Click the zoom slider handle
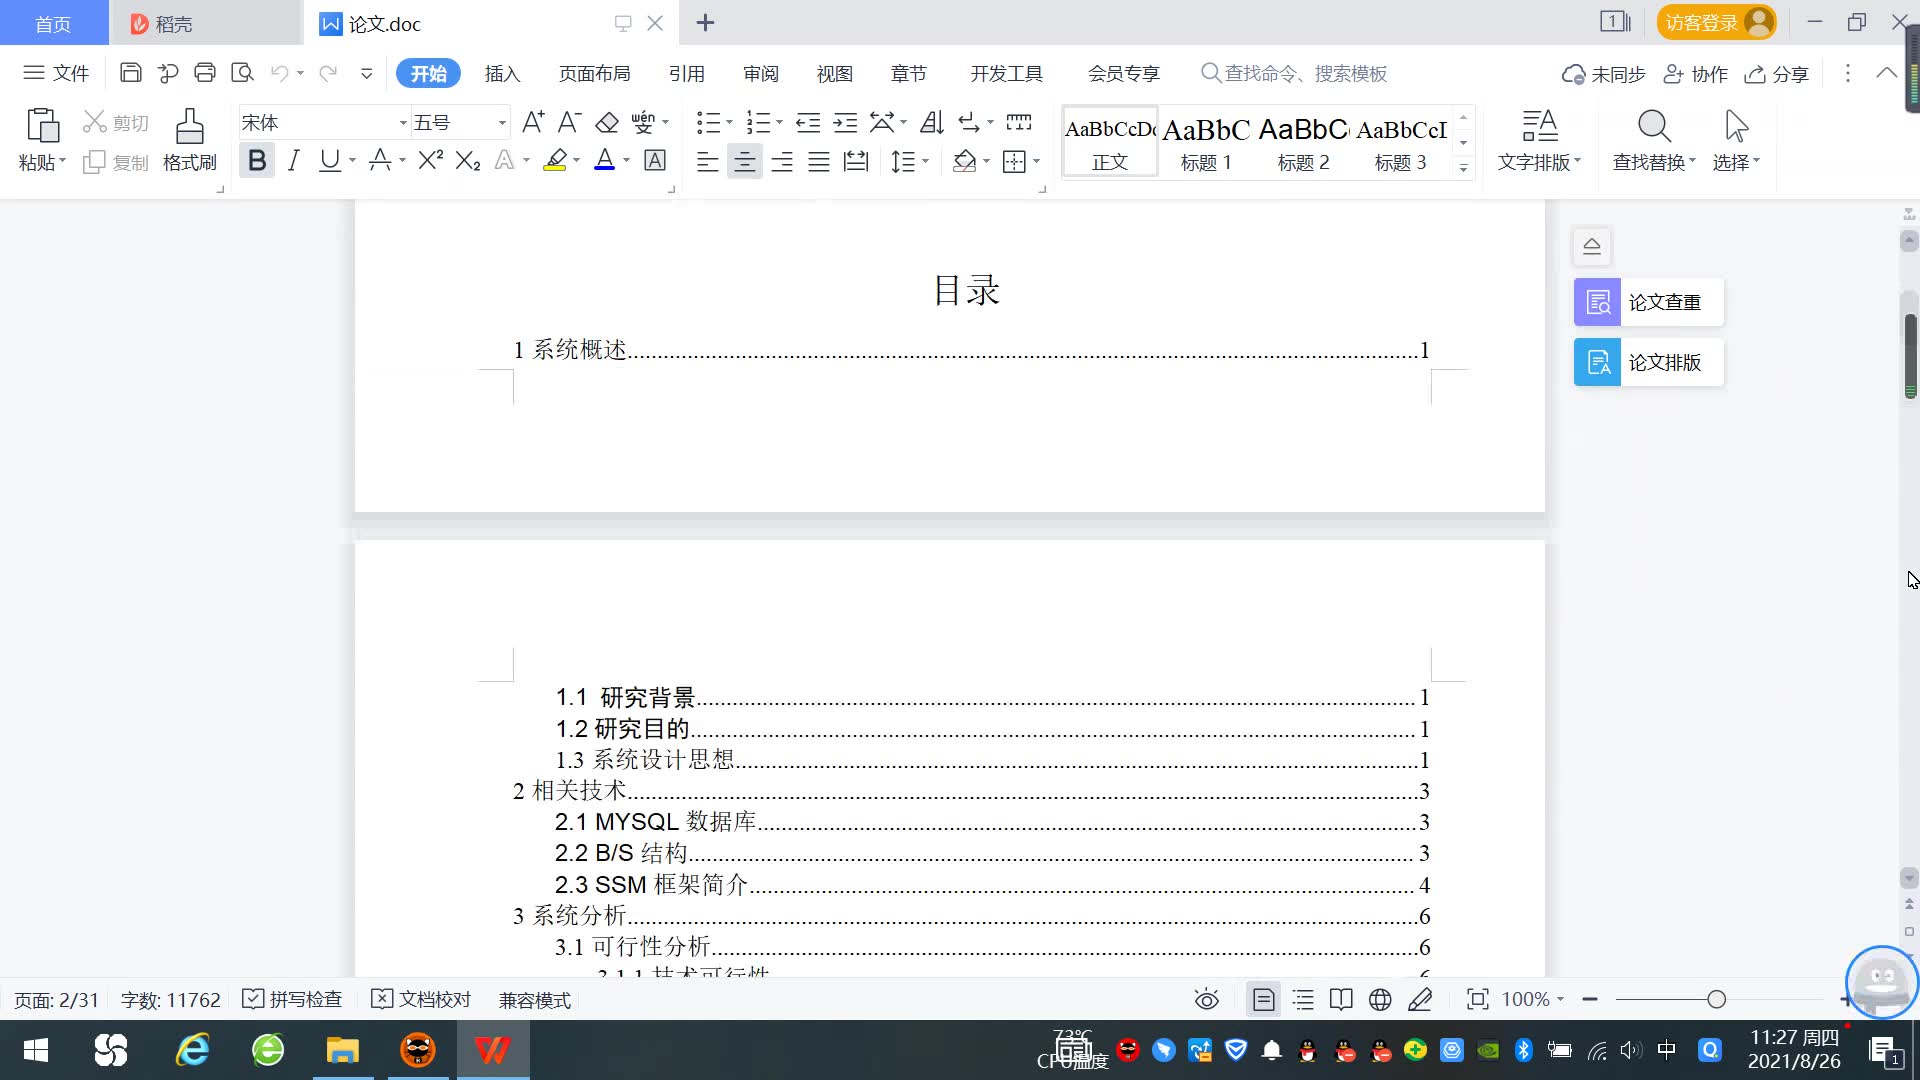 point(1716,1000)
